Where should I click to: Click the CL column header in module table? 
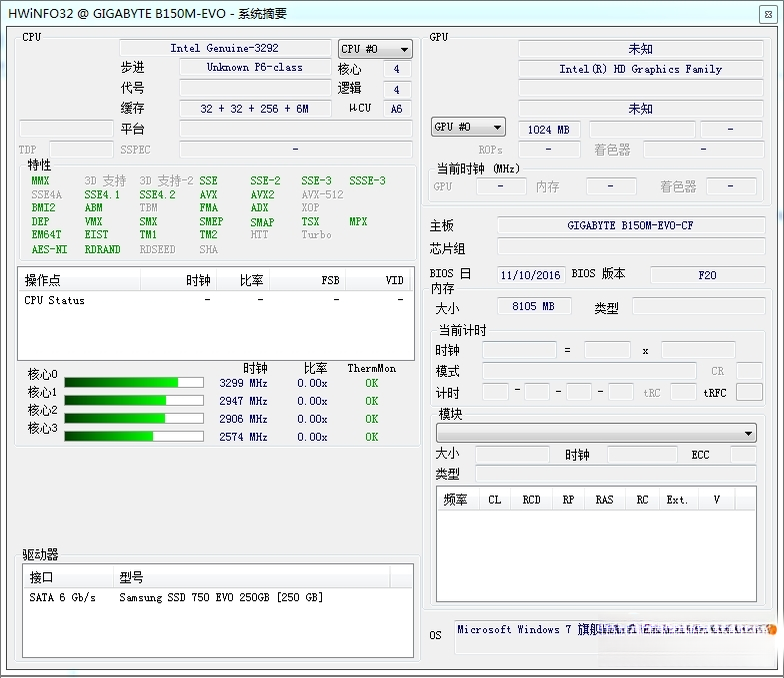494,500
